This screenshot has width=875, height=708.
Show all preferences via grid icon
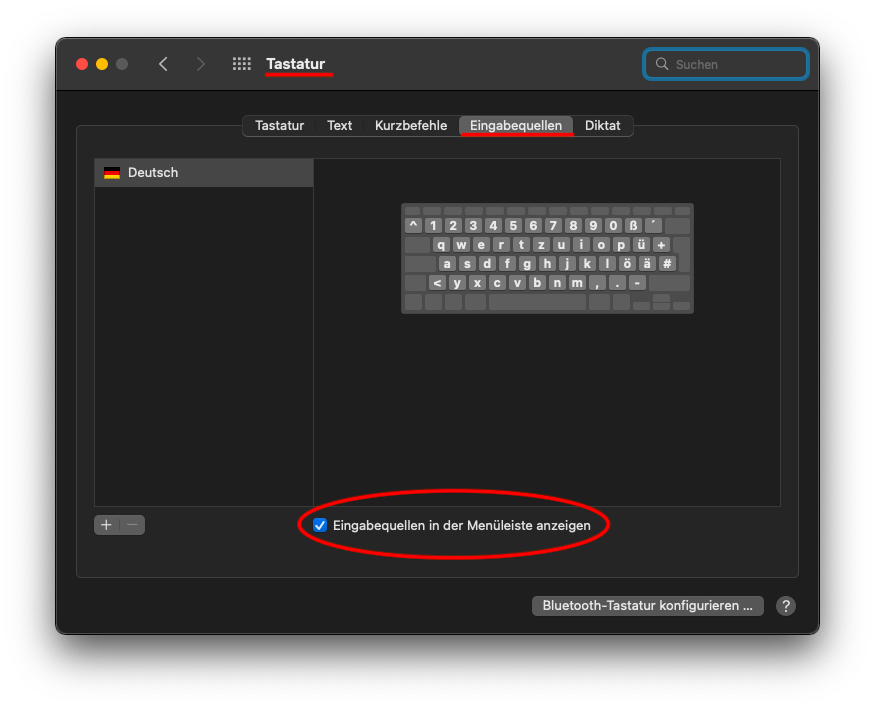pos(242,64)
